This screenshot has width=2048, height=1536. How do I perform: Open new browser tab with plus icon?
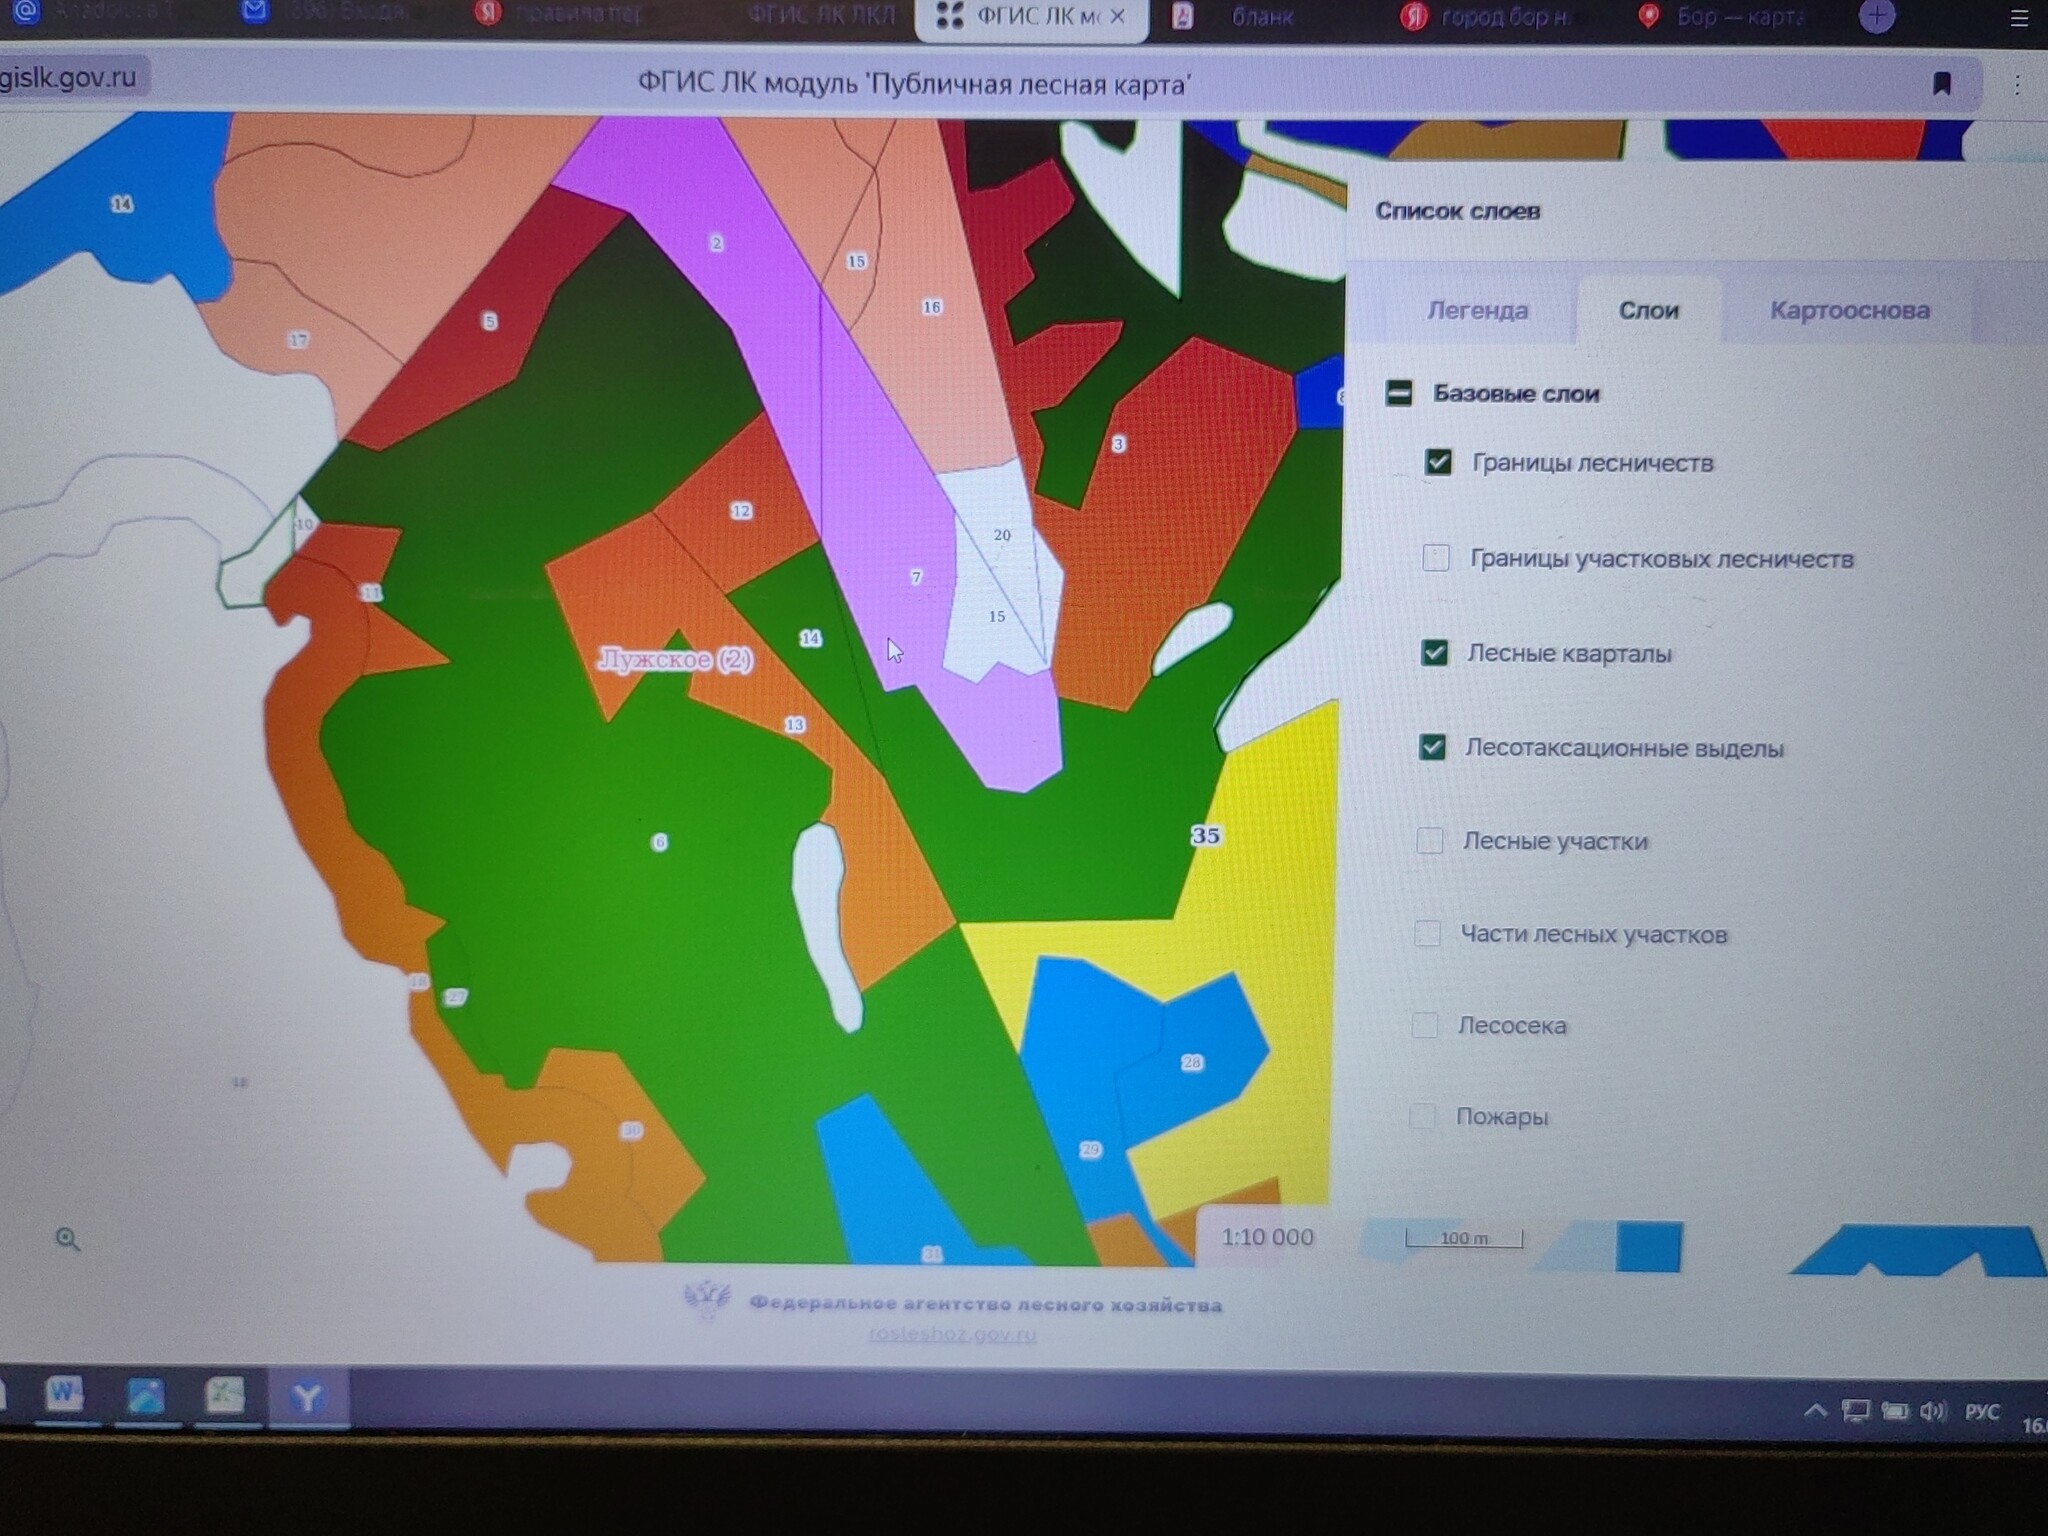coord(1876,16)
